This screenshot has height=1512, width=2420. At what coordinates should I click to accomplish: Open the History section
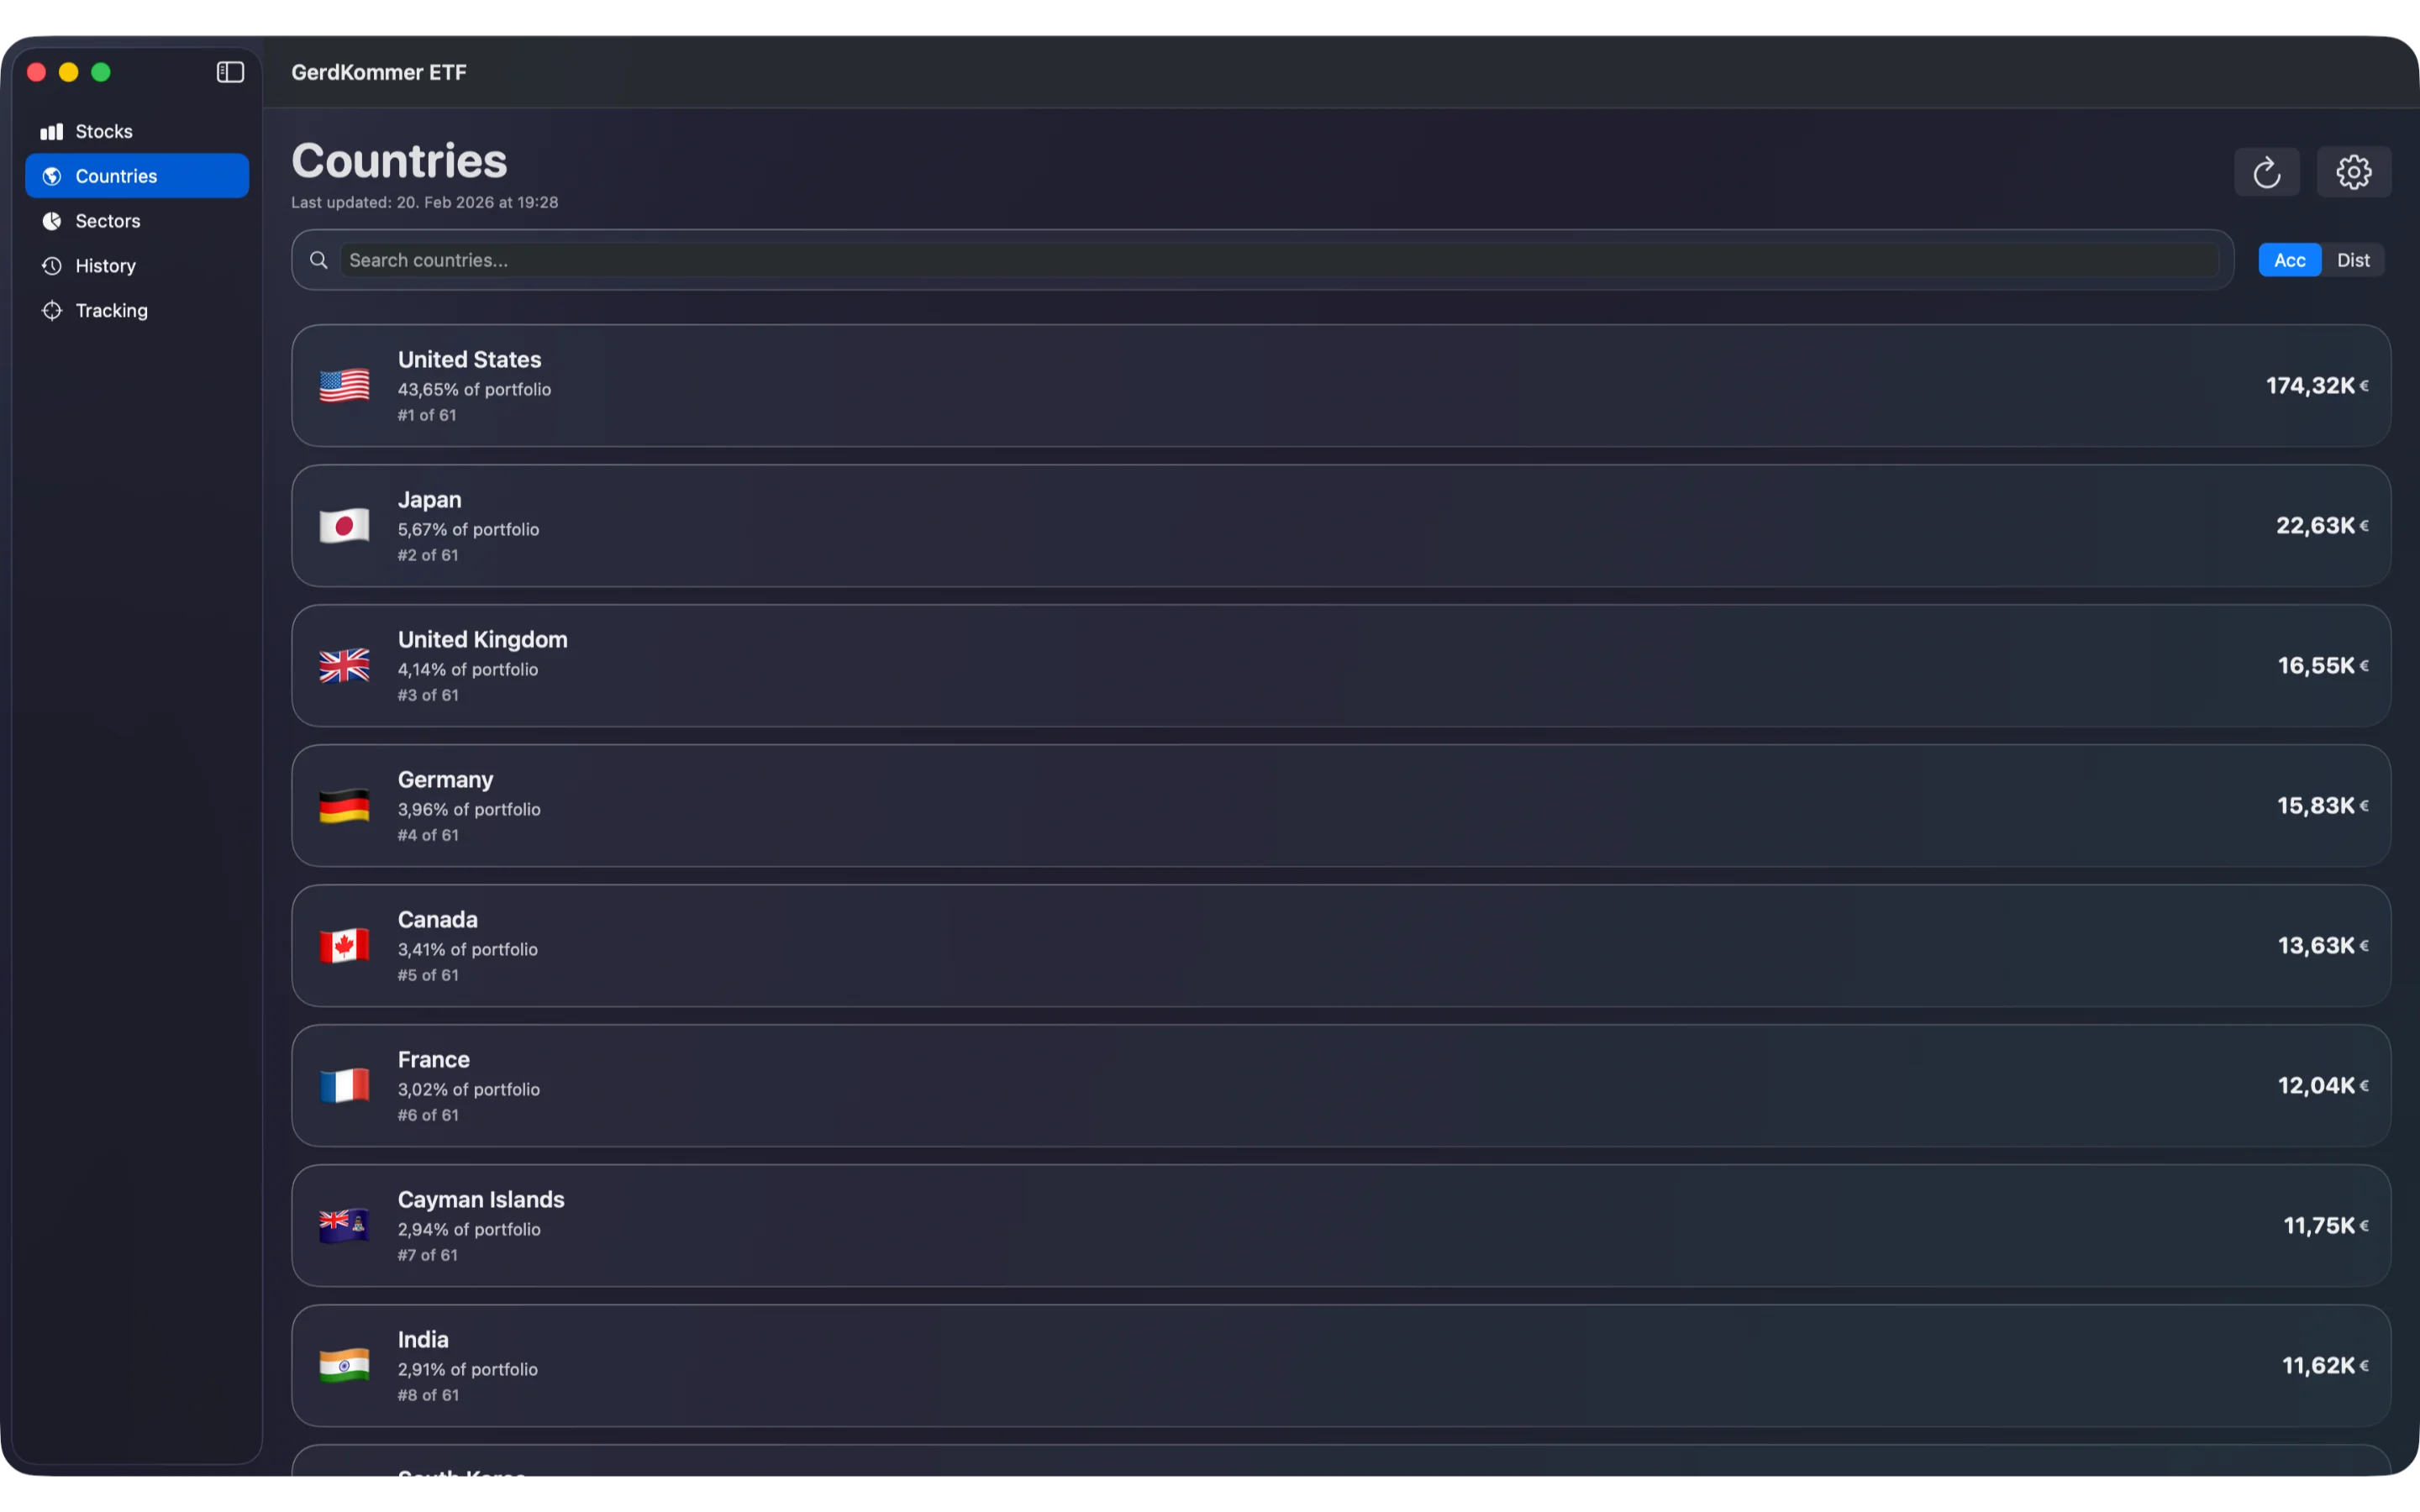(104, 265)
